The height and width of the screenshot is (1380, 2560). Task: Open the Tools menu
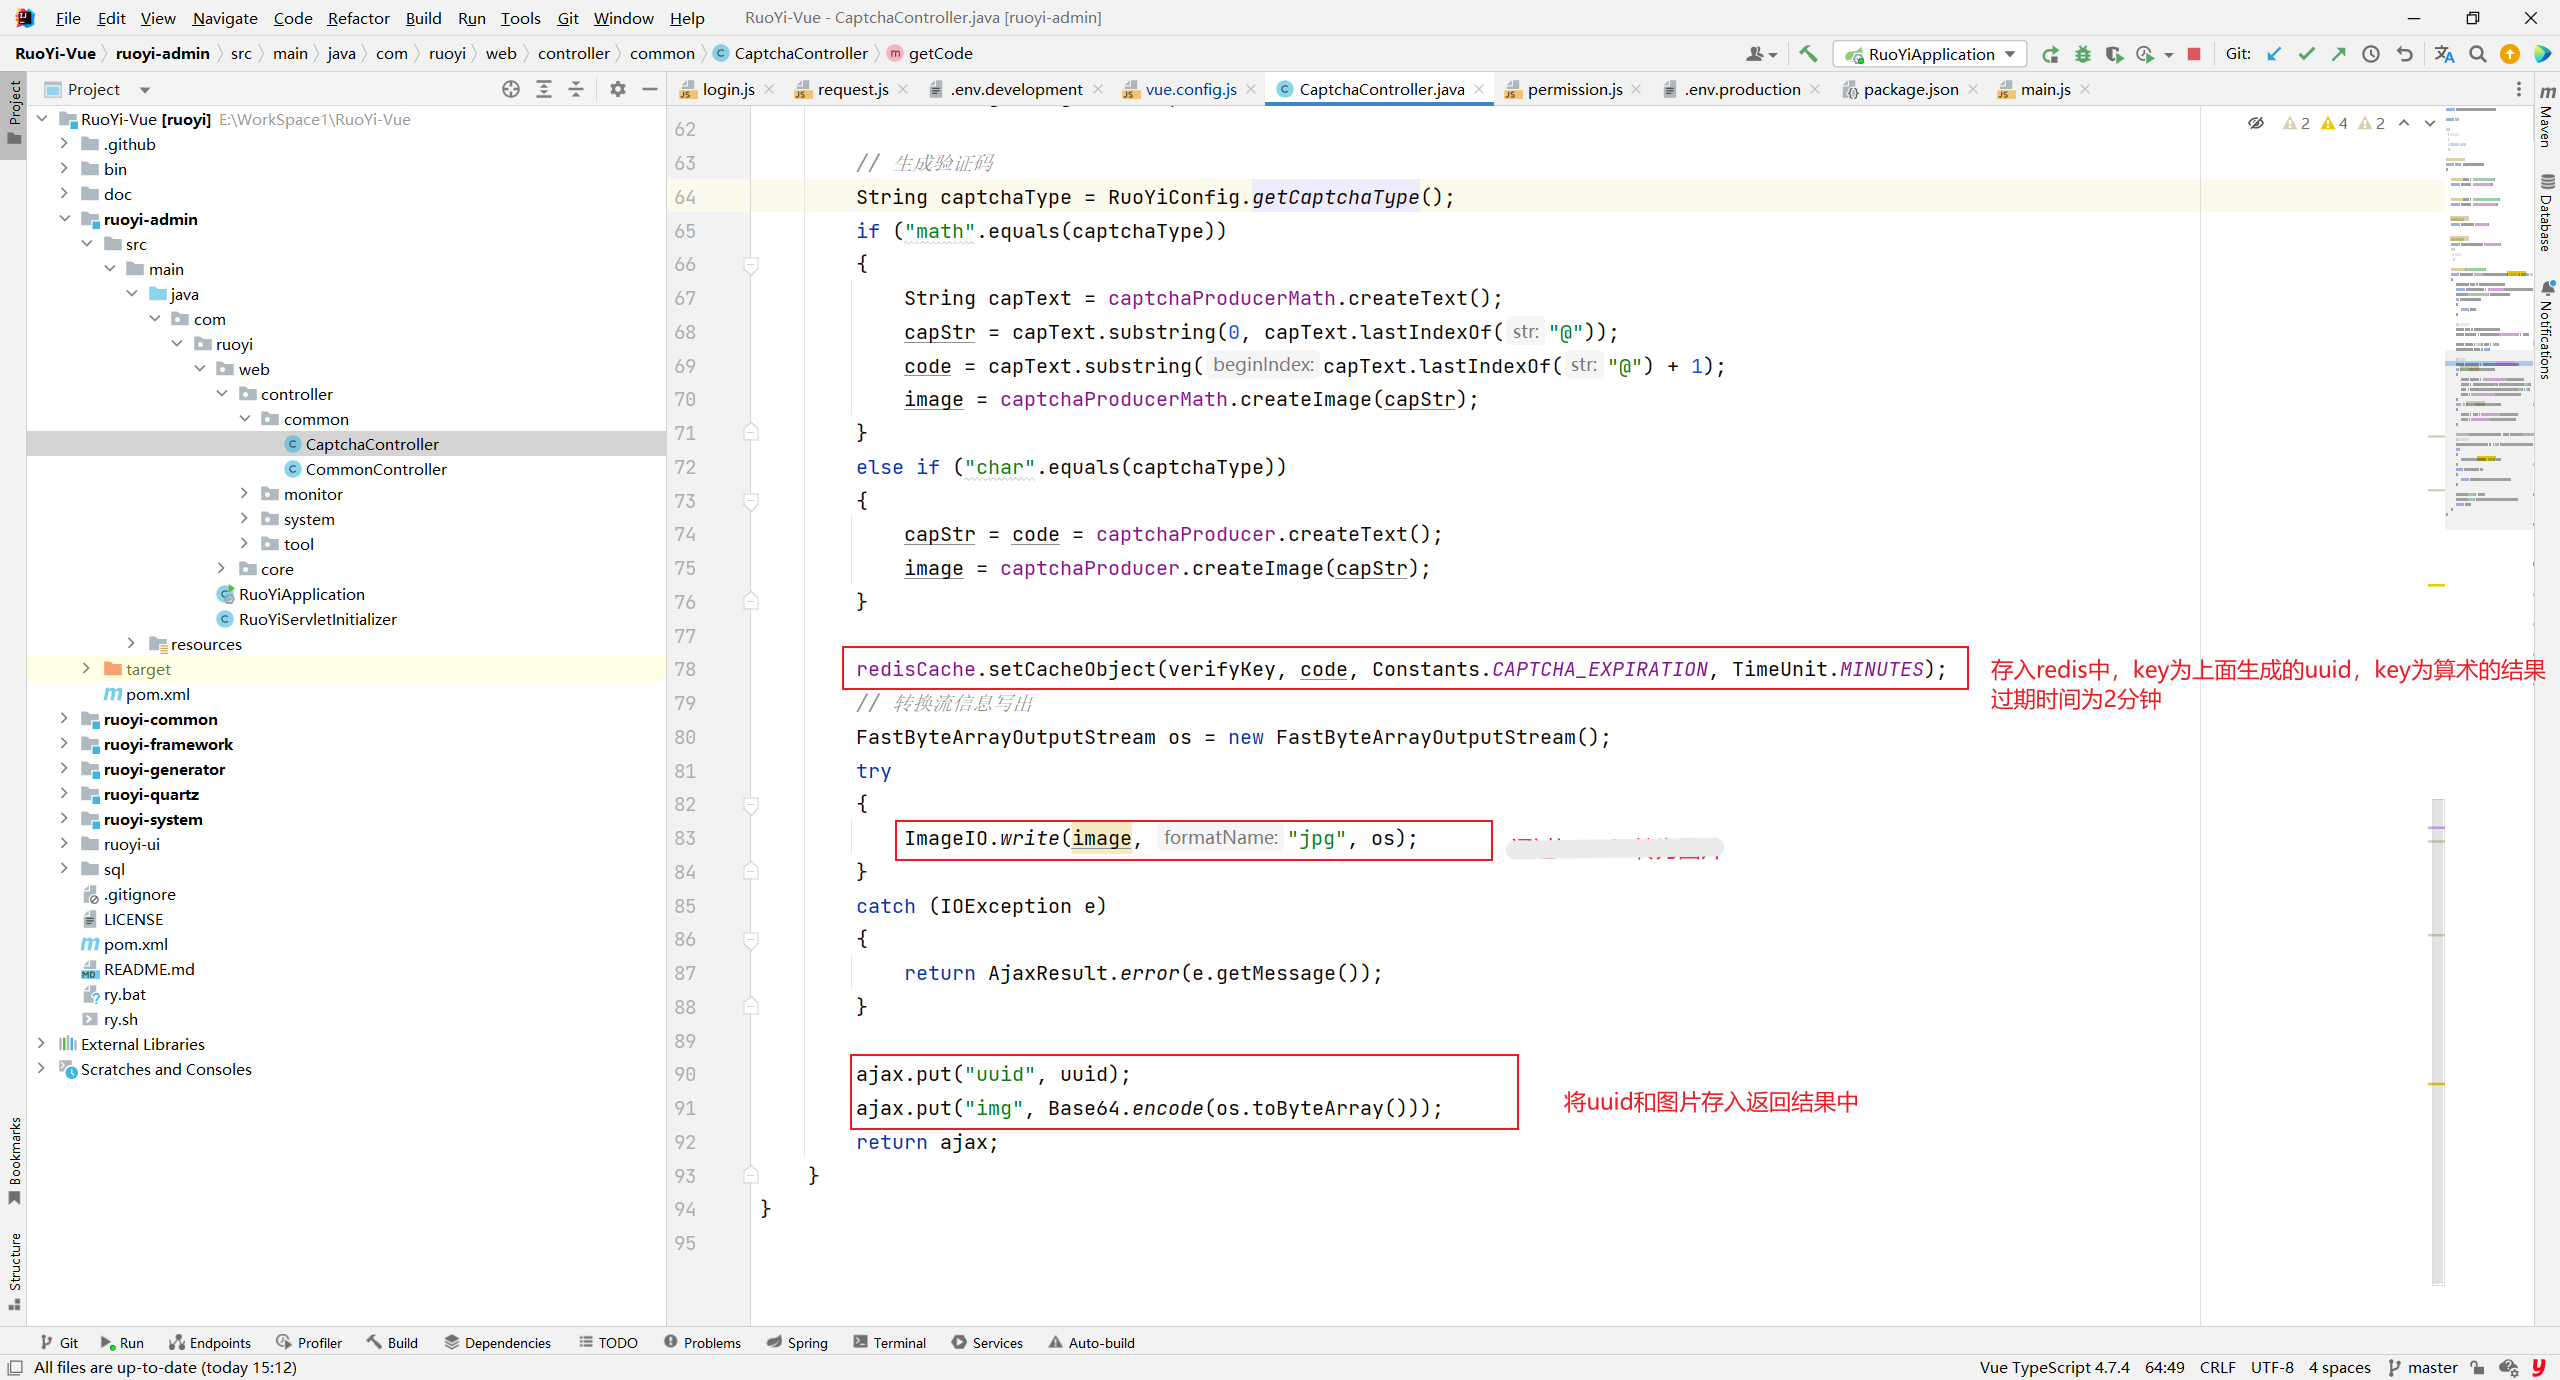(520, 18)
